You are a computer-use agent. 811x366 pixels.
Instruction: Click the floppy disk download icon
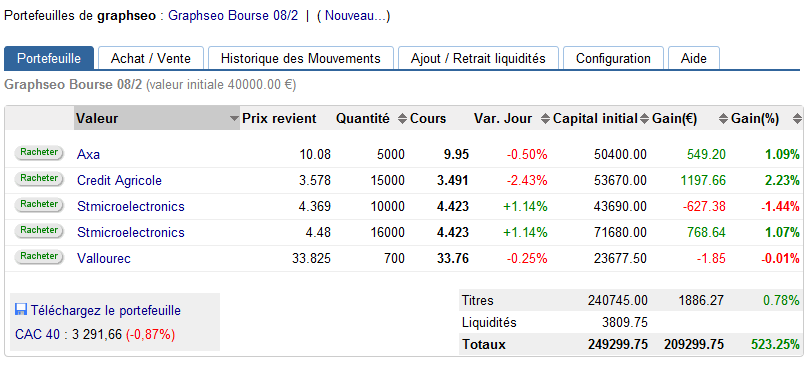pos(21,310)
